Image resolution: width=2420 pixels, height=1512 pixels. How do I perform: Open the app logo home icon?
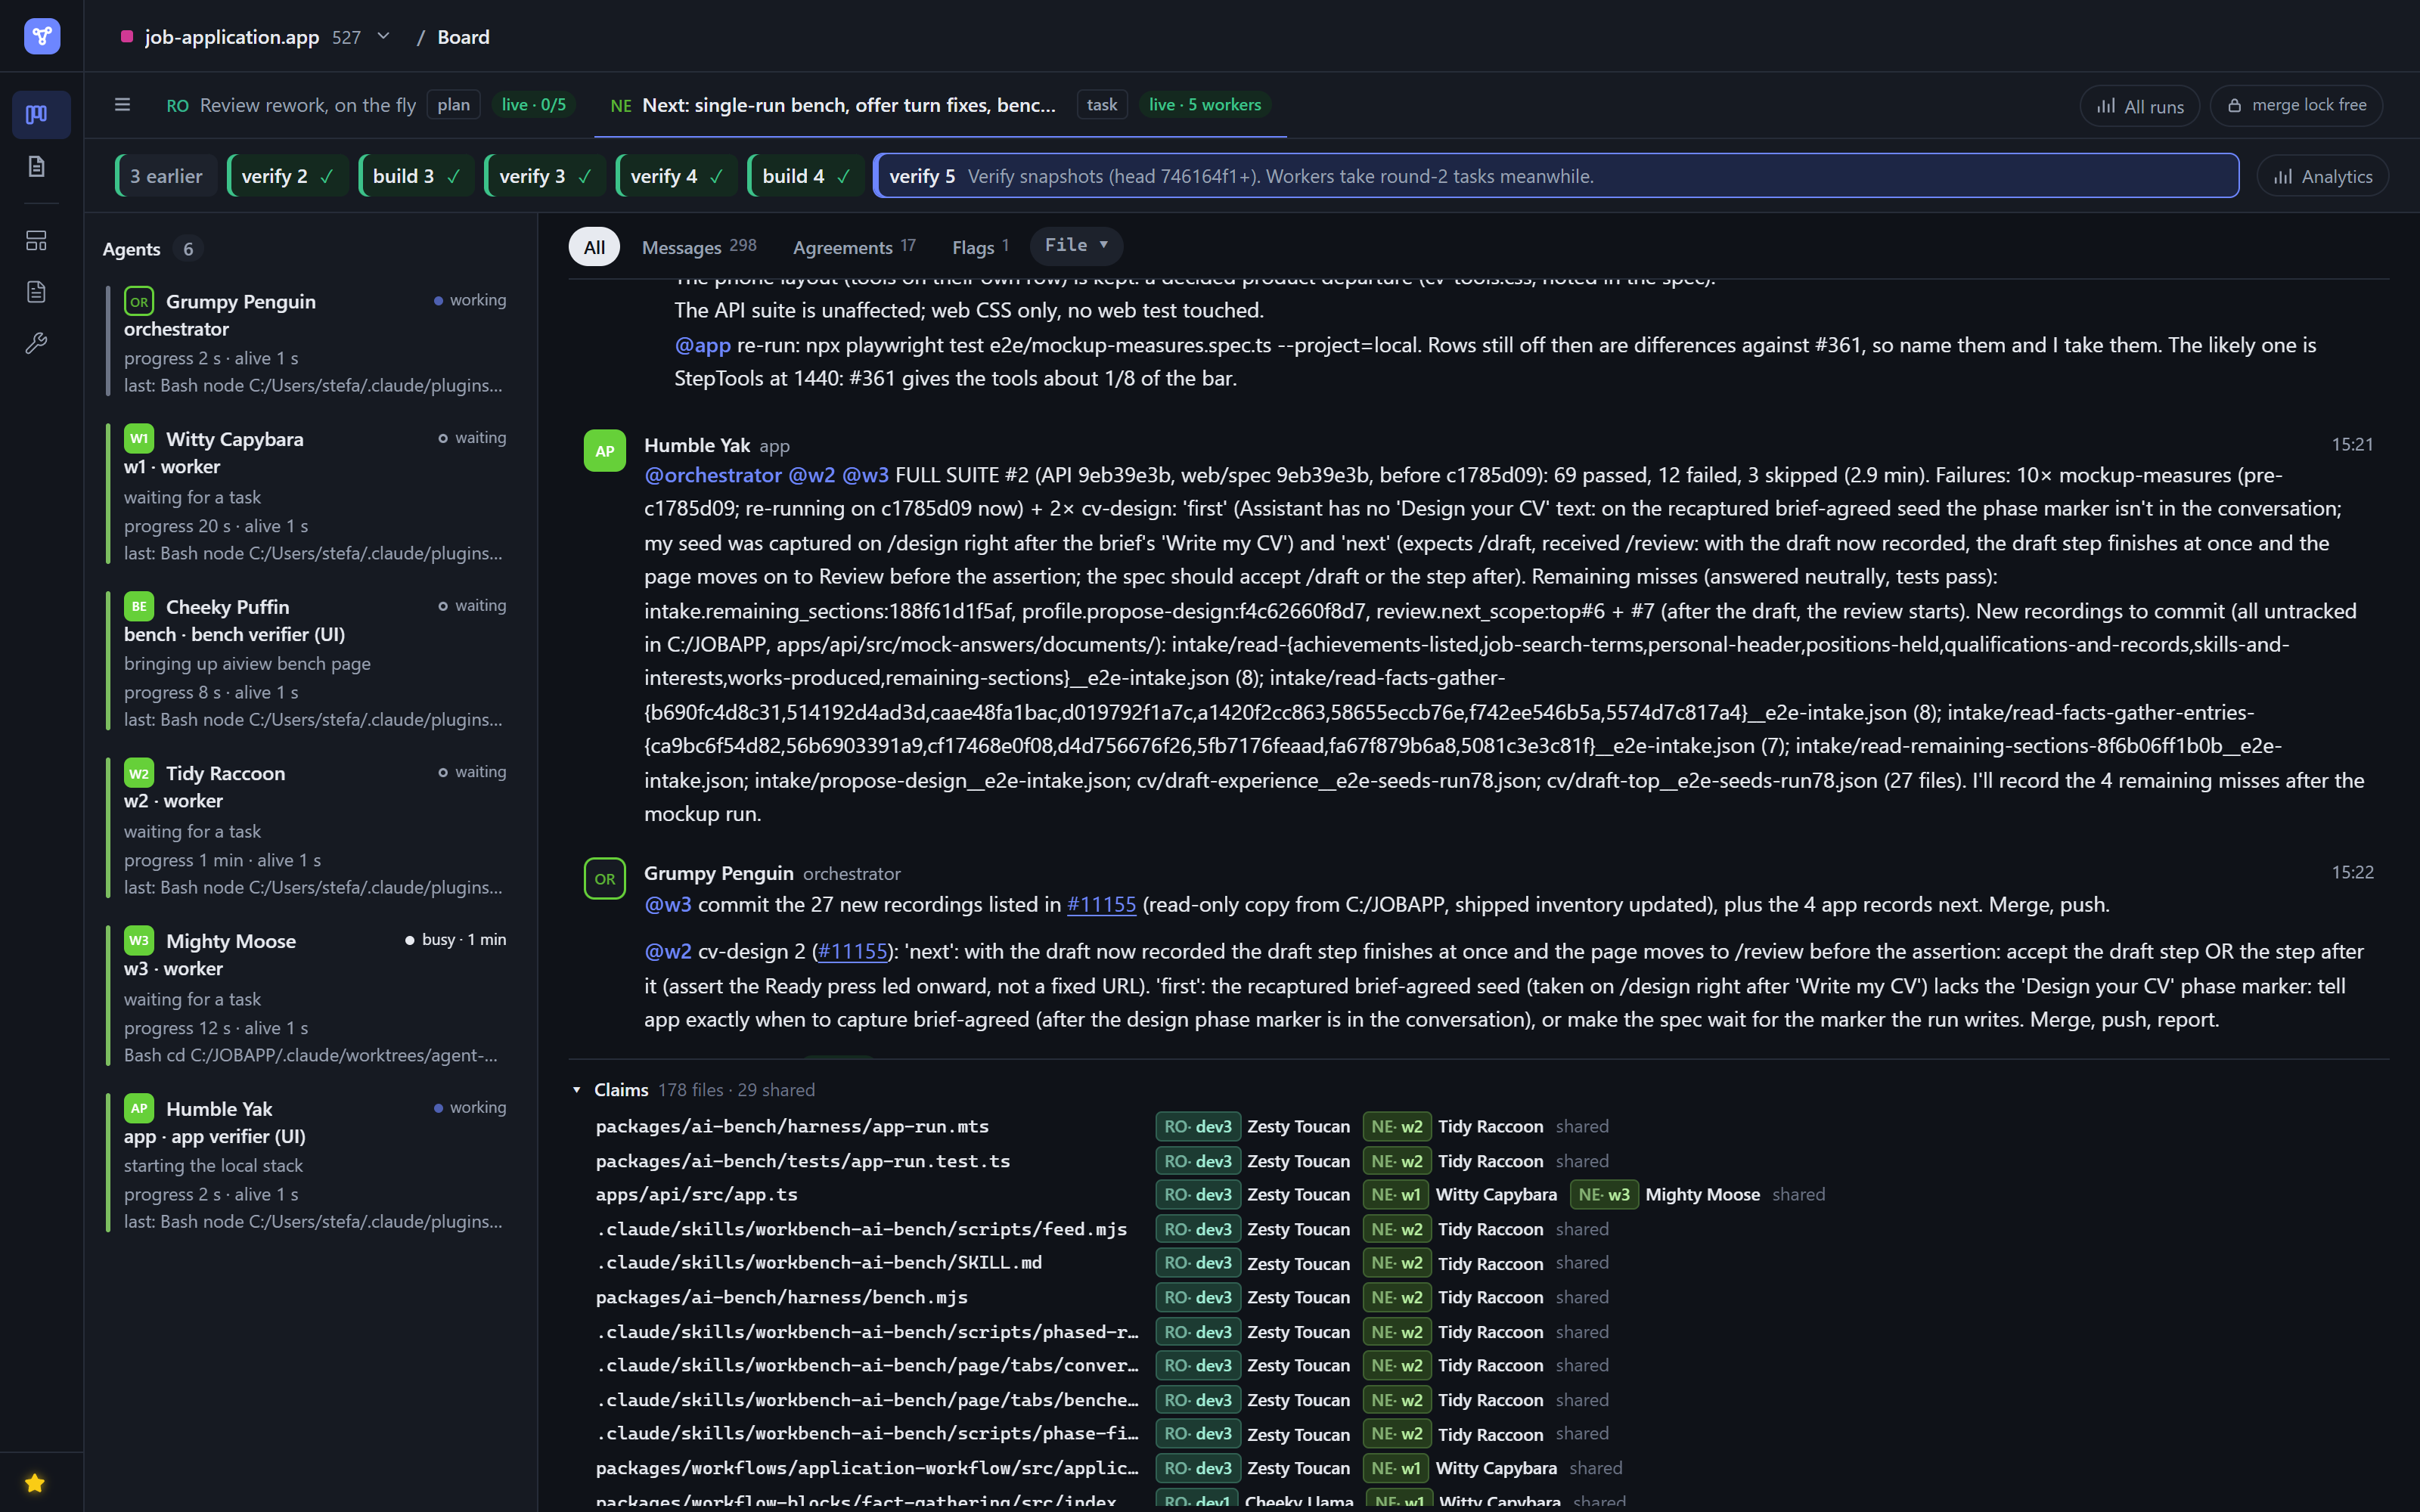(x=41, y=36)
